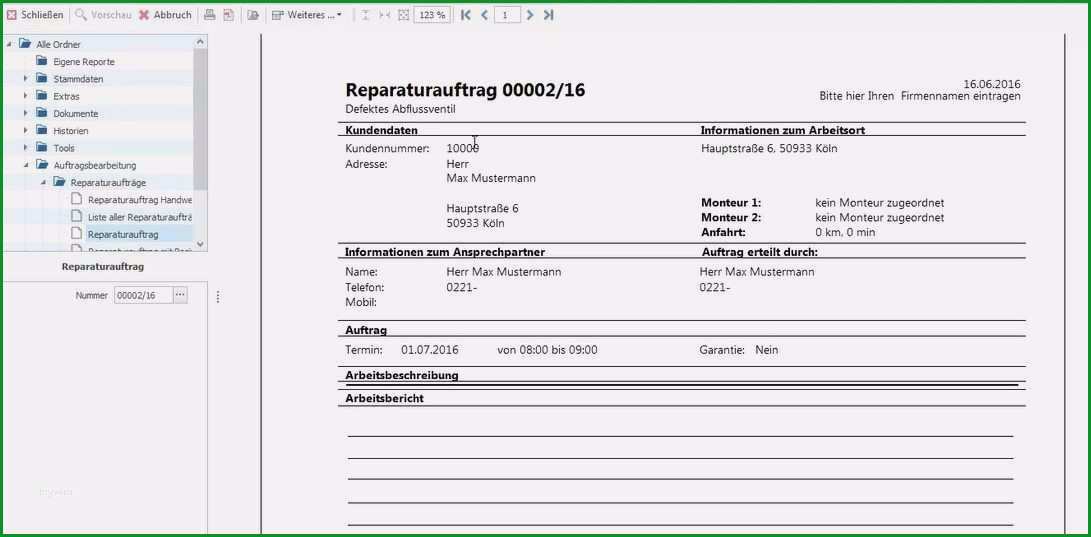Click the tree scrollbar down arrow
Viewport: 1091px width, 537px height.
point(200,244)
